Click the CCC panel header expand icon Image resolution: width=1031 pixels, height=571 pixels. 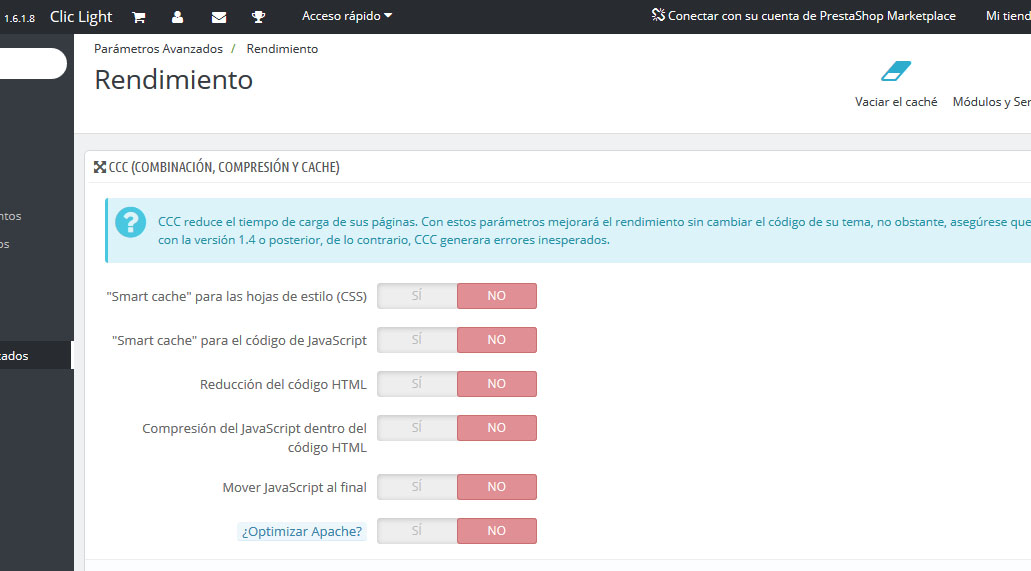point(100,167)
